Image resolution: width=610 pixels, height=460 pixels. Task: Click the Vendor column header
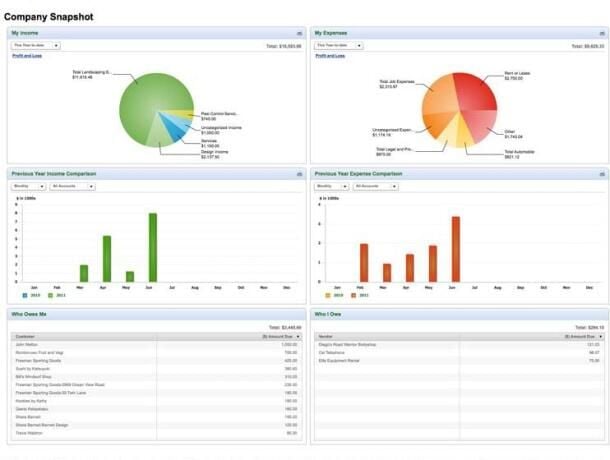click(387, 336)
